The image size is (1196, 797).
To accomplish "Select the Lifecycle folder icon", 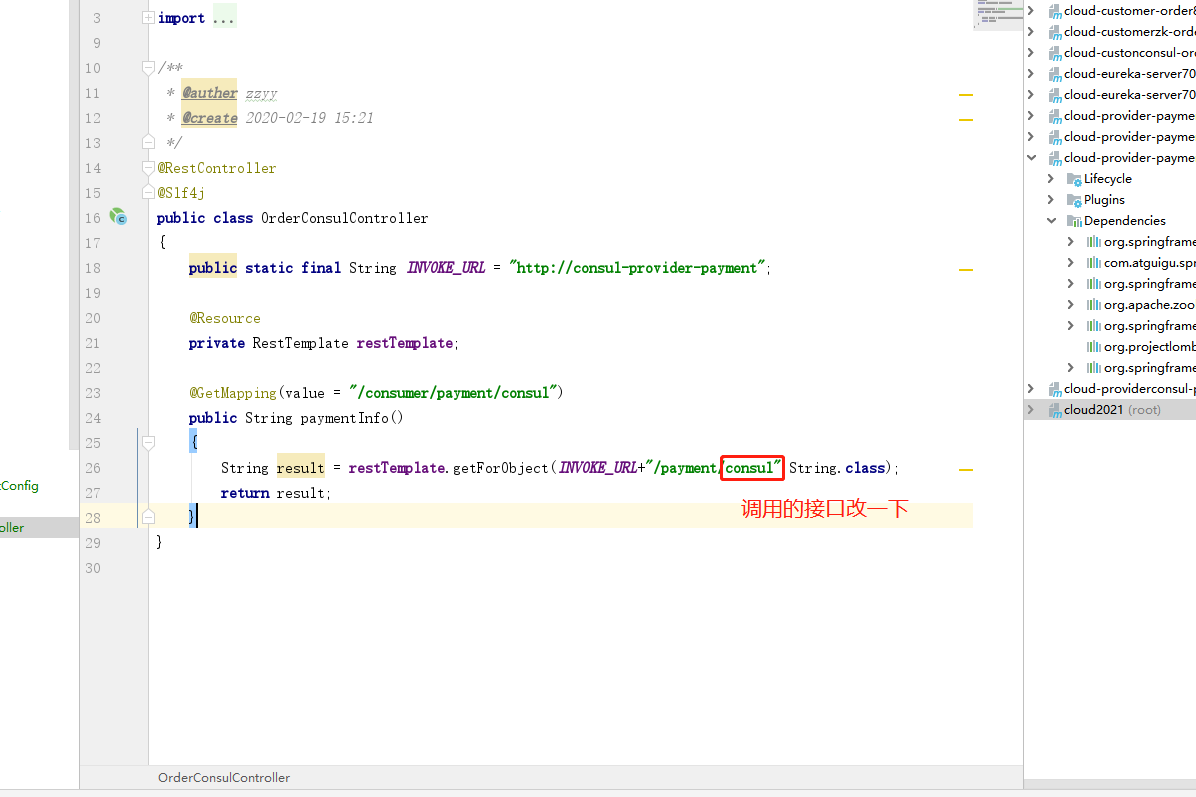I will [1074, 179].
